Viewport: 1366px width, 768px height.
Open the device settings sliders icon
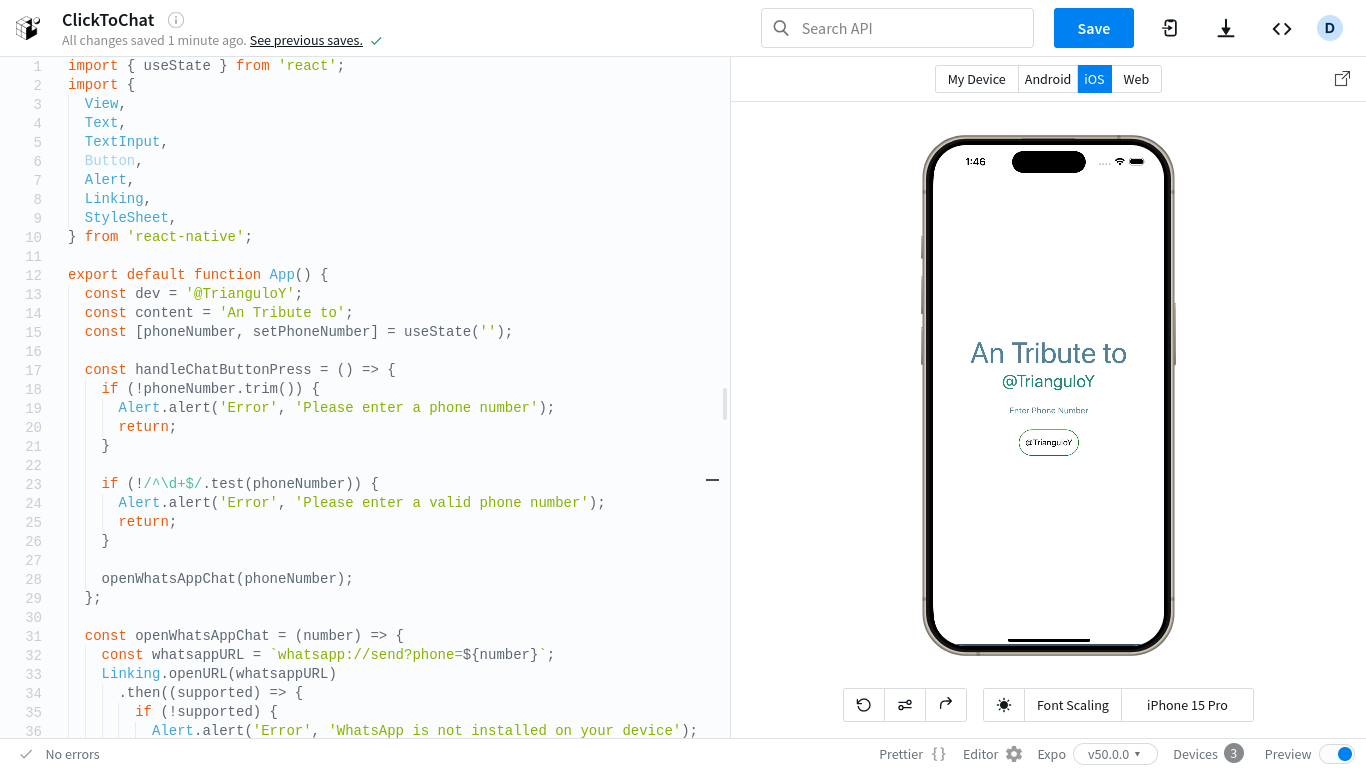(x=905, y=705)
